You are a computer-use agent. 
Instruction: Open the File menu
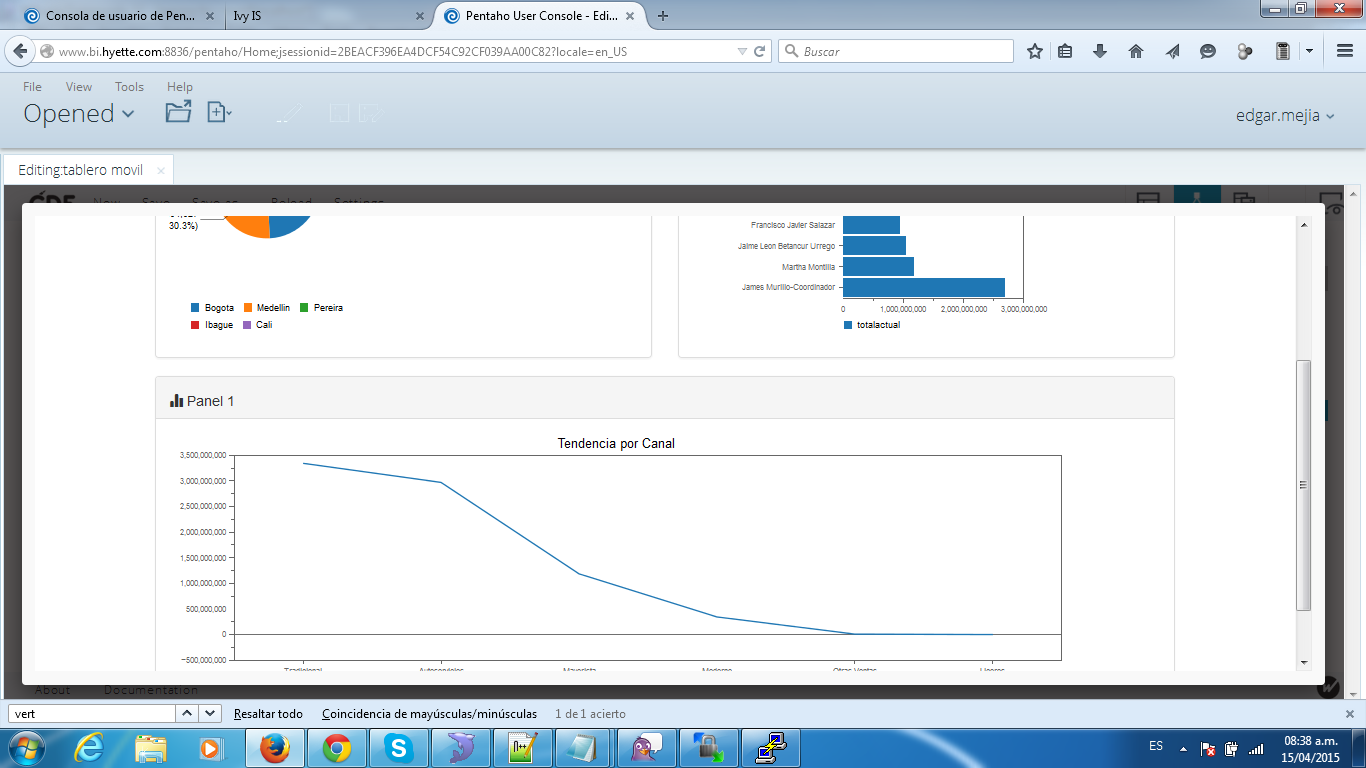click(x=33, y=87)
